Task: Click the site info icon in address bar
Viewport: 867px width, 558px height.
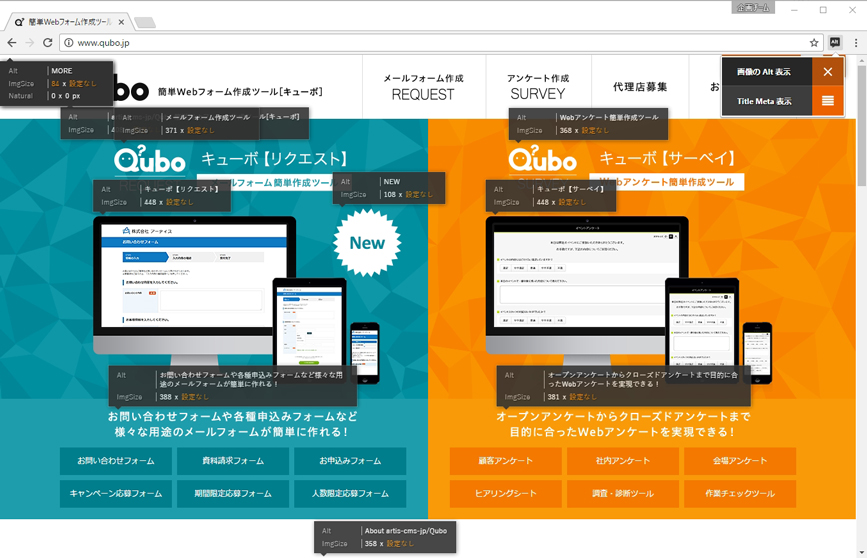Action: [69, 43]
